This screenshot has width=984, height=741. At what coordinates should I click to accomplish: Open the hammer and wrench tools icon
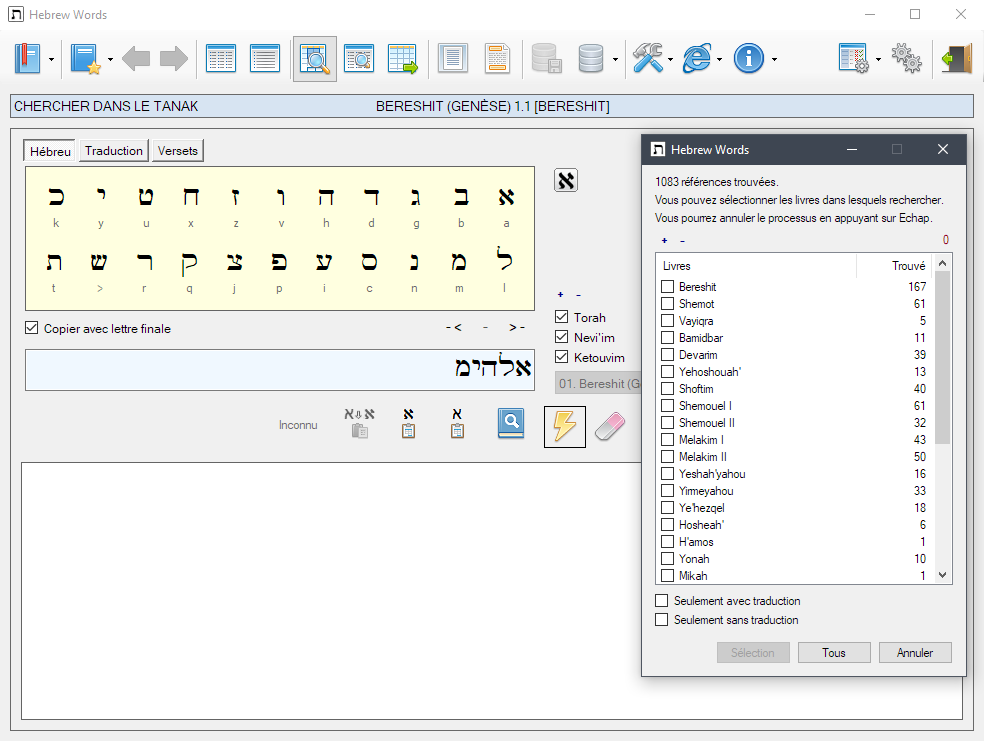click(648, 59)
